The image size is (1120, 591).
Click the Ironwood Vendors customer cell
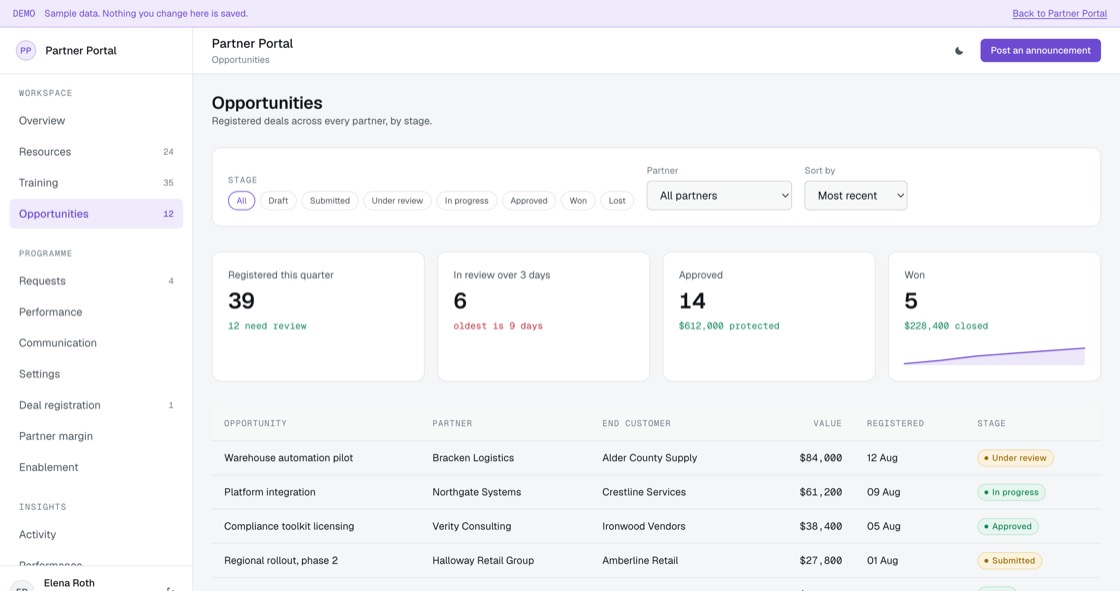[644, 527]
